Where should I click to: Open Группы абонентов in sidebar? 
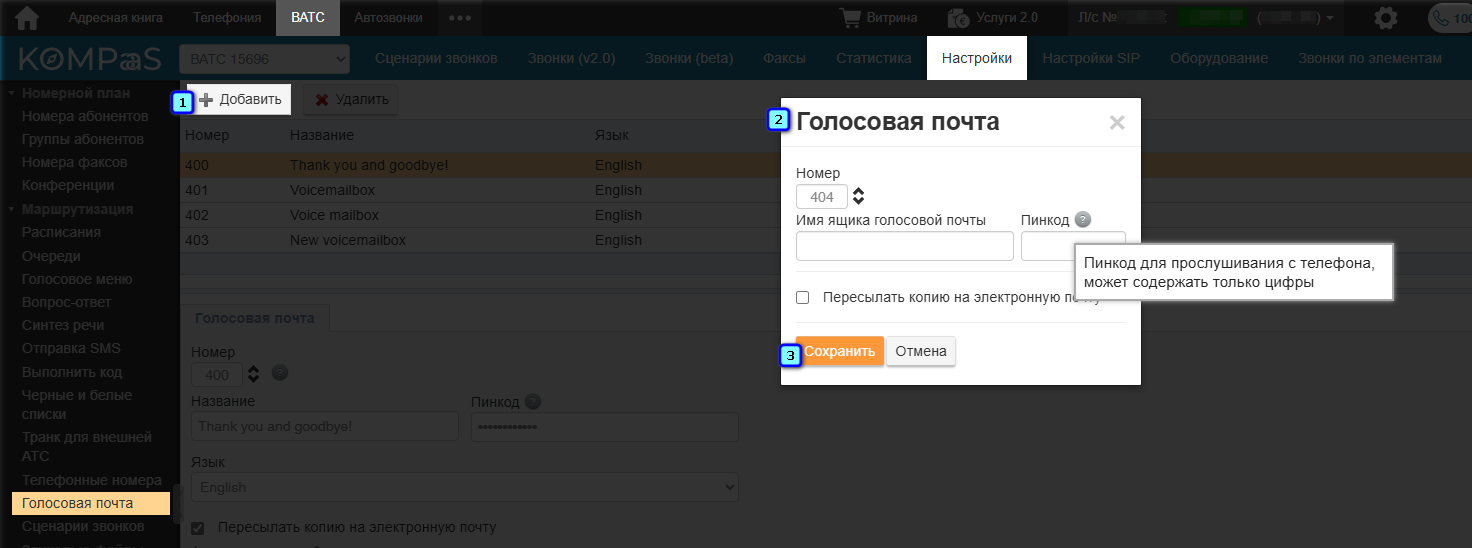point(83,139)
